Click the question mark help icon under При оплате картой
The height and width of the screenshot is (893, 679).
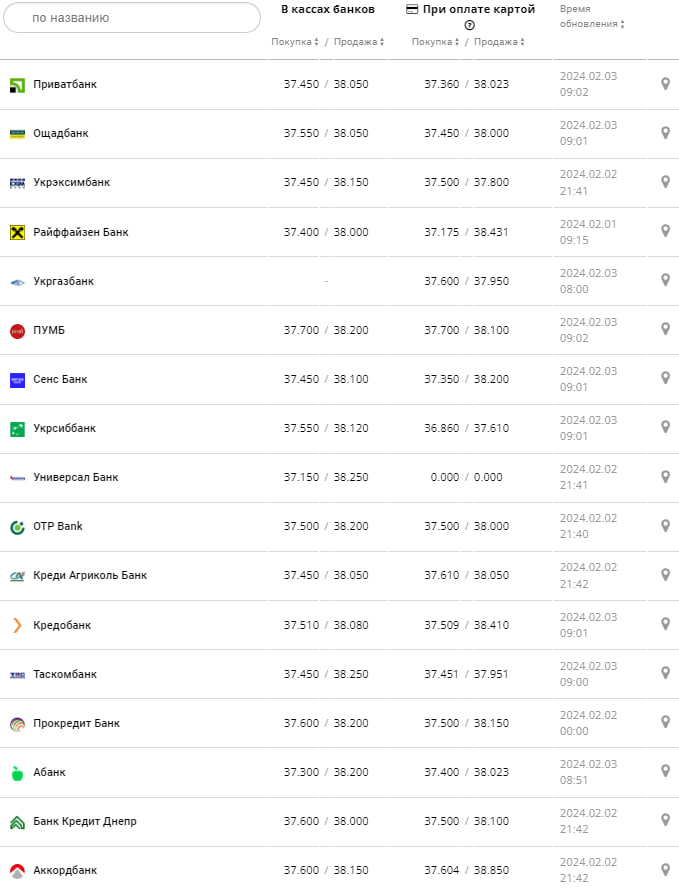pyautogui.click(x=470, y=25)
